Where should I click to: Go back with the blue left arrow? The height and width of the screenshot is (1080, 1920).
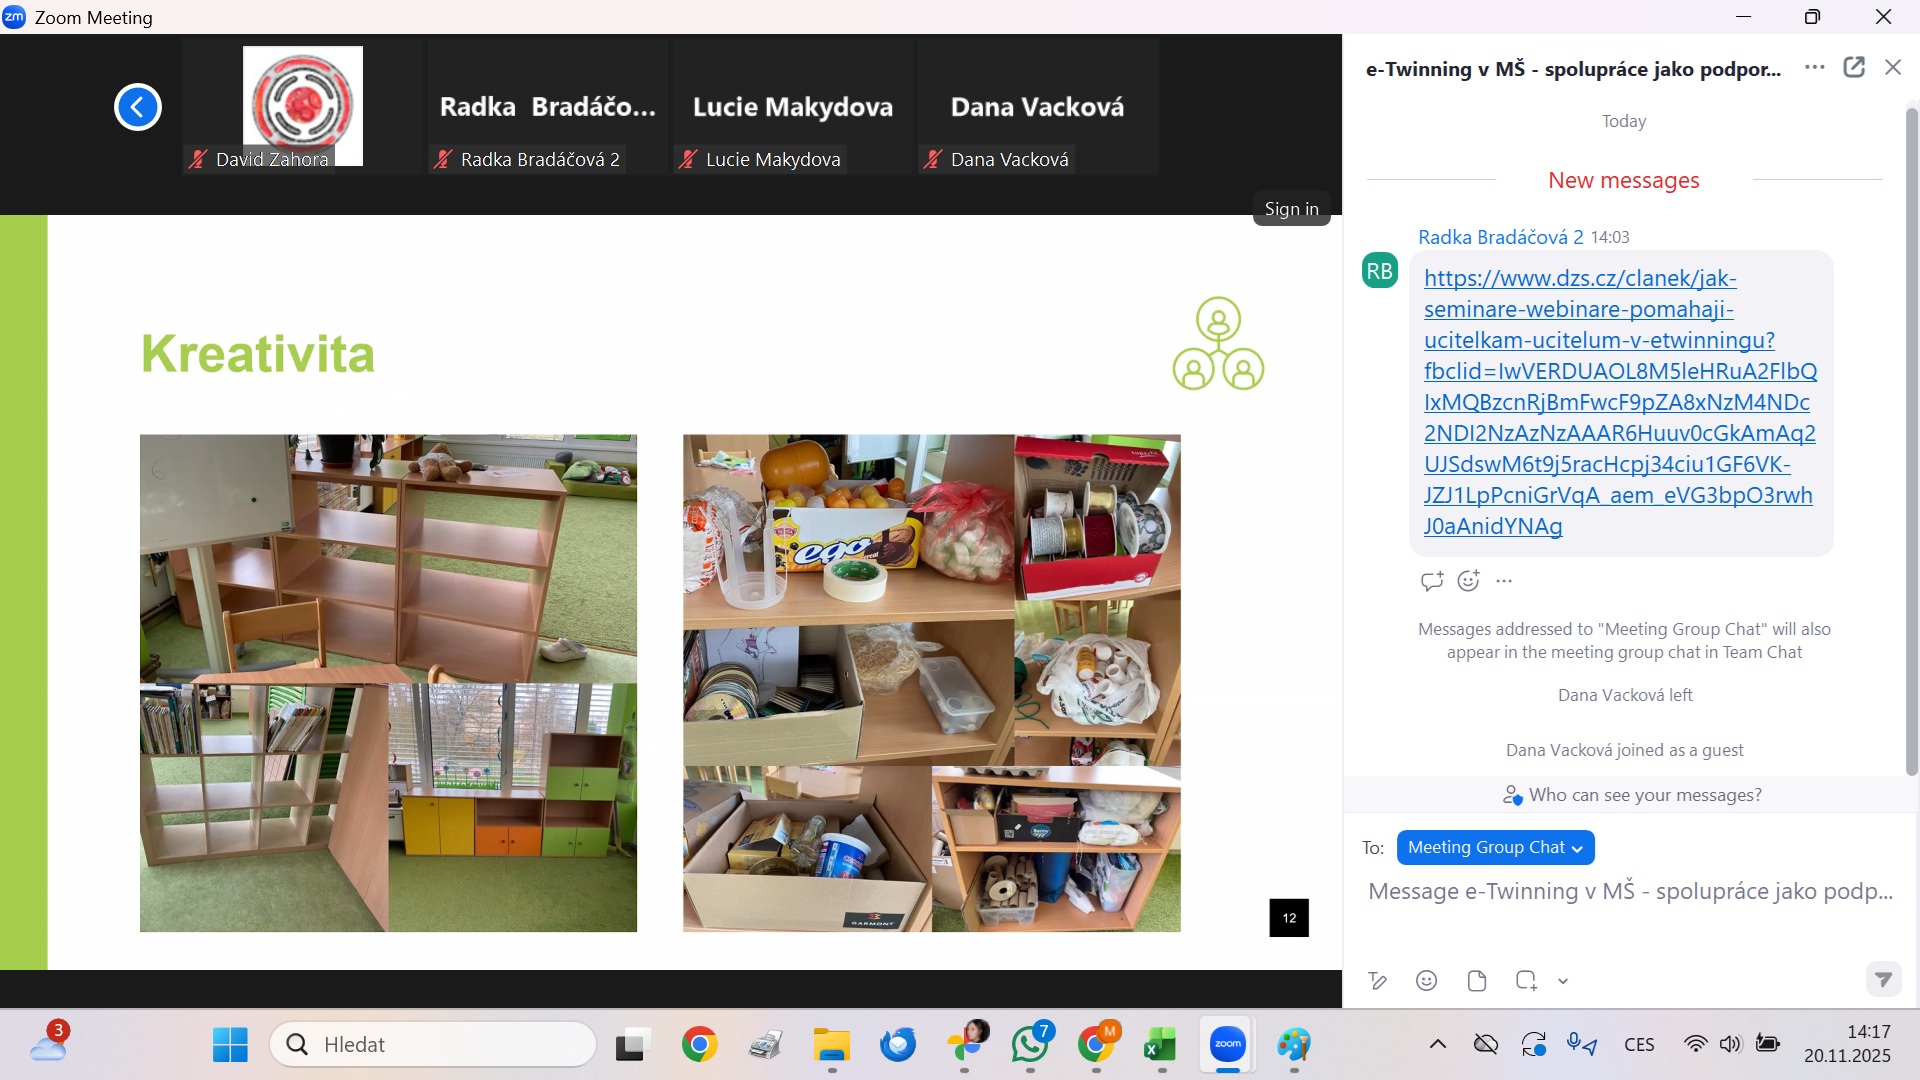[x=138, y=107]
